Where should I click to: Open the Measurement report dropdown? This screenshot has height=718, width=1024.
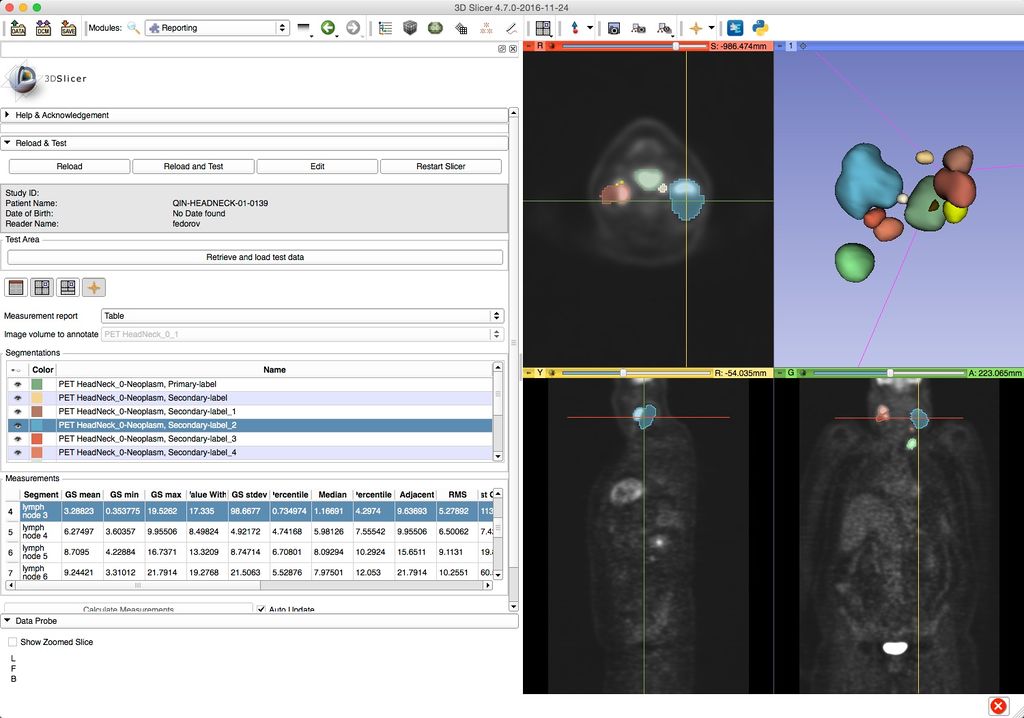point(302,316)
